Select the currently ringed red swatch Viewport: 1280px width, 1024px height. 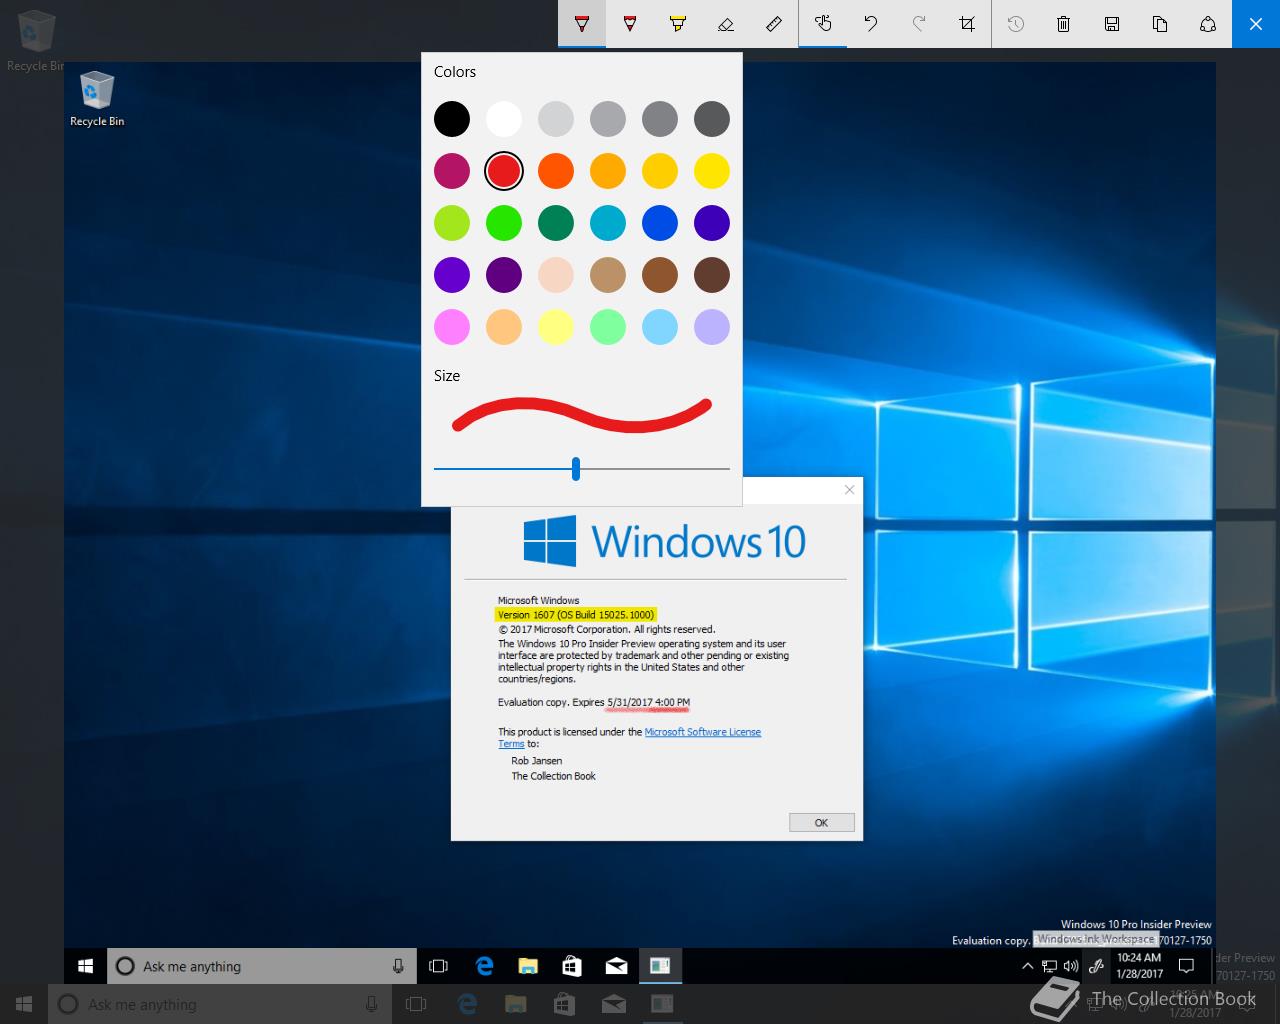click(x=504, y=171)
